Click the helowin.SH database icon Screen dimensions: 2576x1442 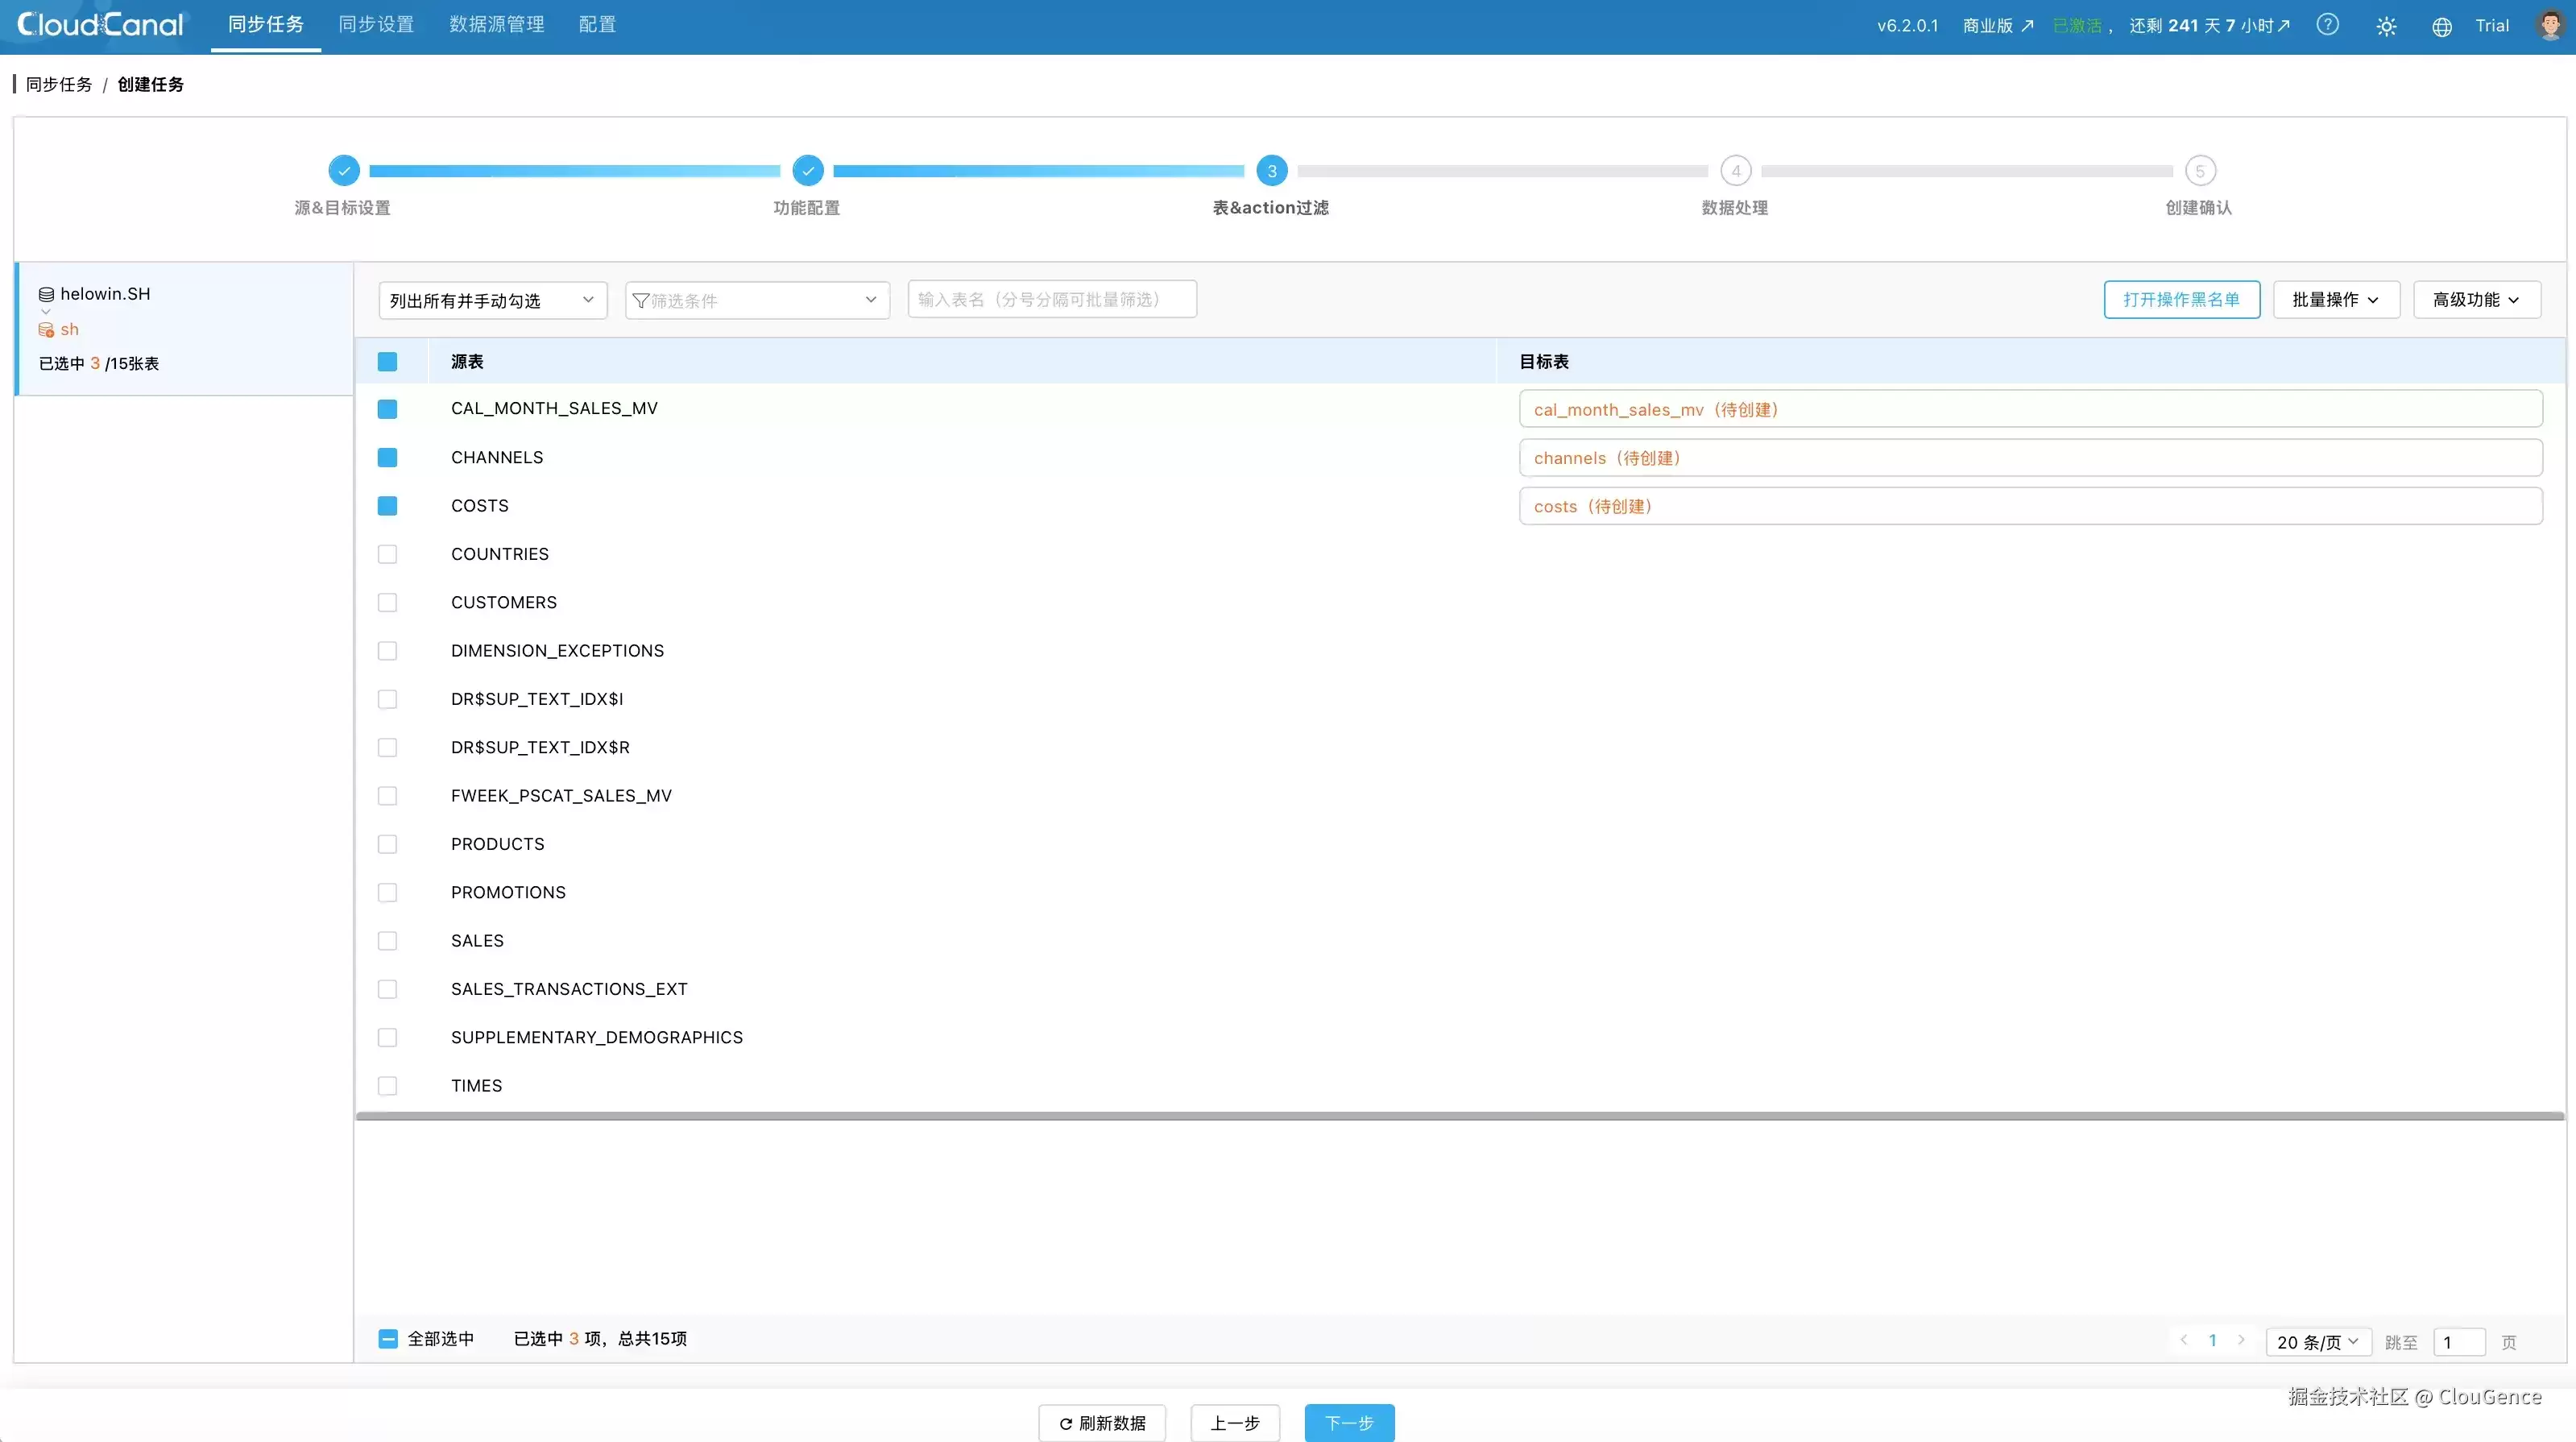[x=46, y=294]
